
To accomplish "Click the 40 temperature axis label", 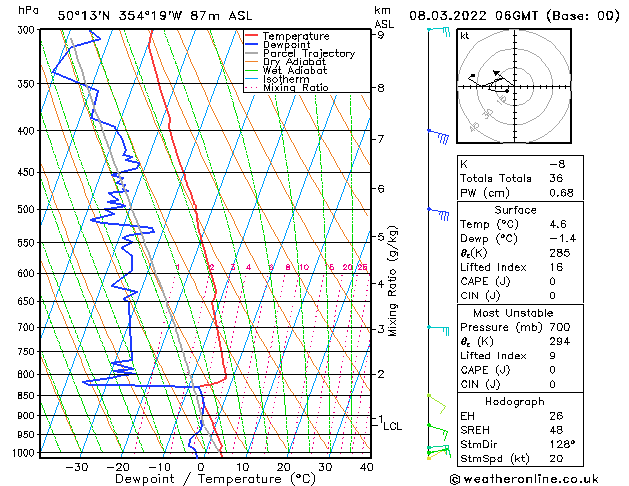I will [x=367, y=467].
